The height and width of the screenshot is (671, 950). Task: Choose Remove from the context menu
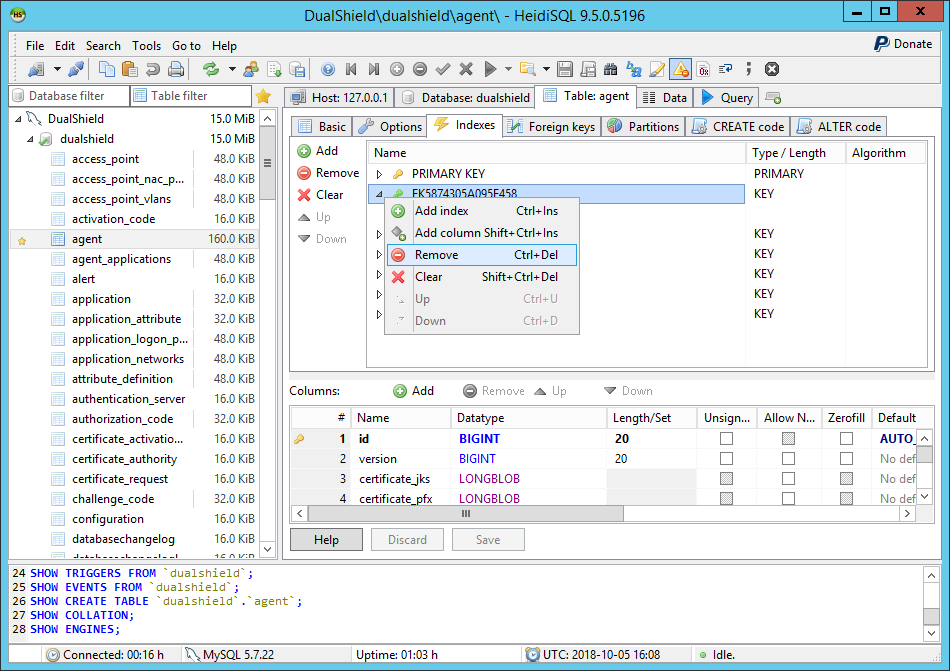pyautogui.click(x=436, y=255)
